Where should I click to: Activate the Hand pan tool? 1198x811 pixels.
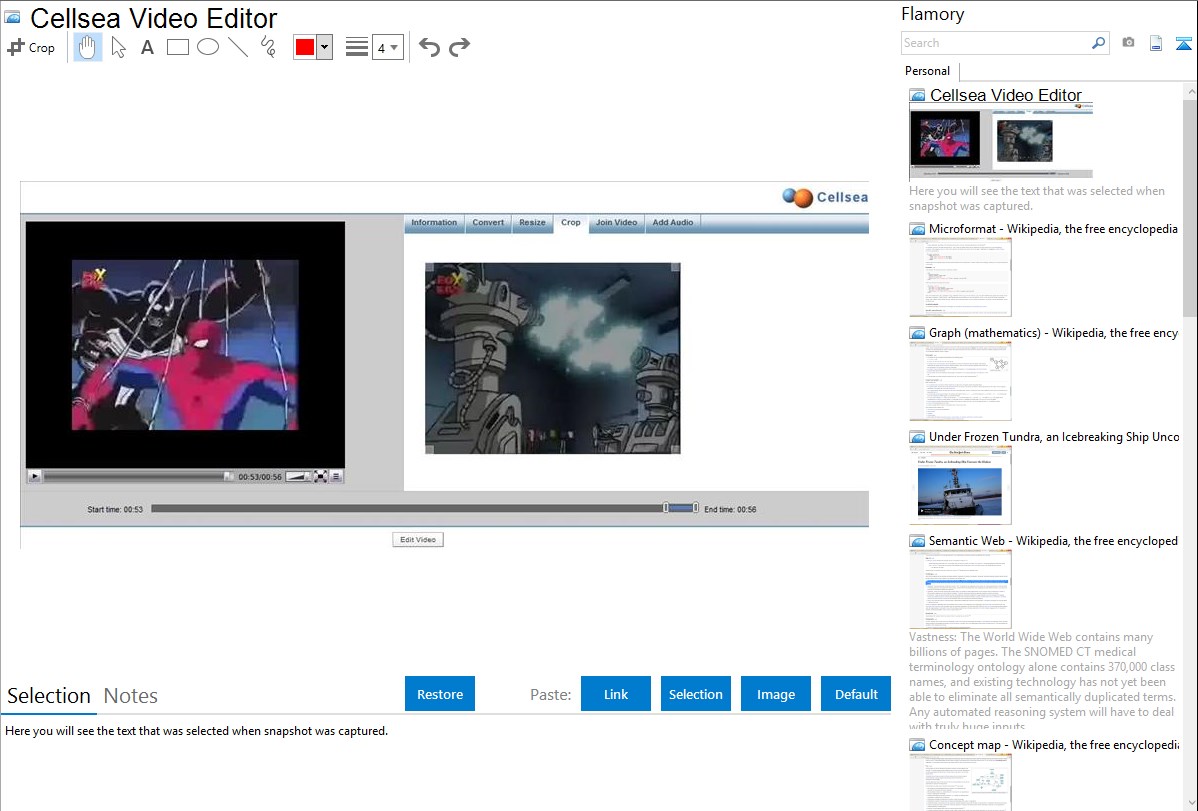pos(88,47)
